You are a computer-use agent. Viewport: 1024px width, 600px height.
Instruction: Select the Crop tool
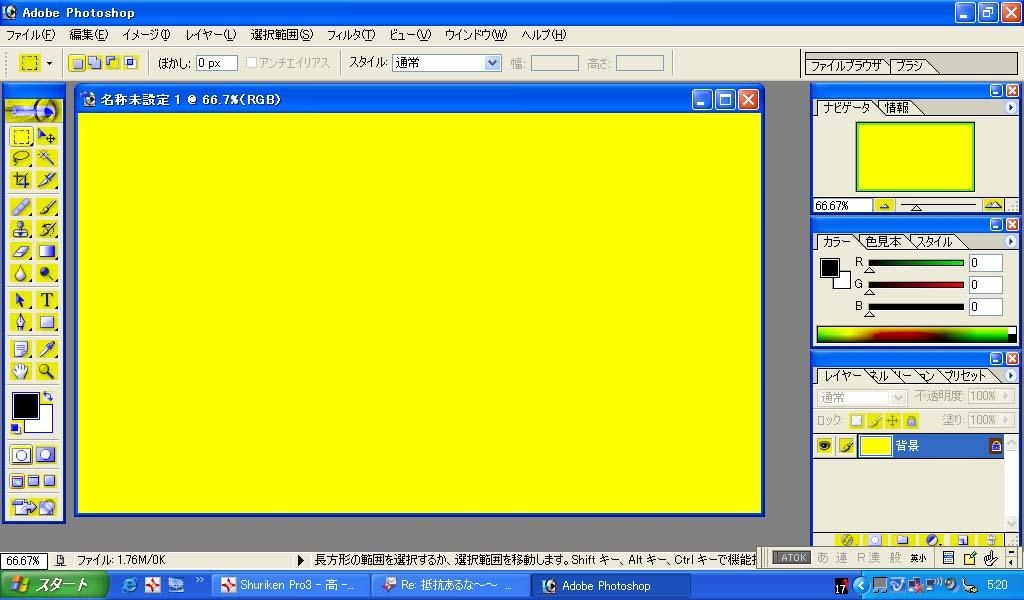coord(21,180)
